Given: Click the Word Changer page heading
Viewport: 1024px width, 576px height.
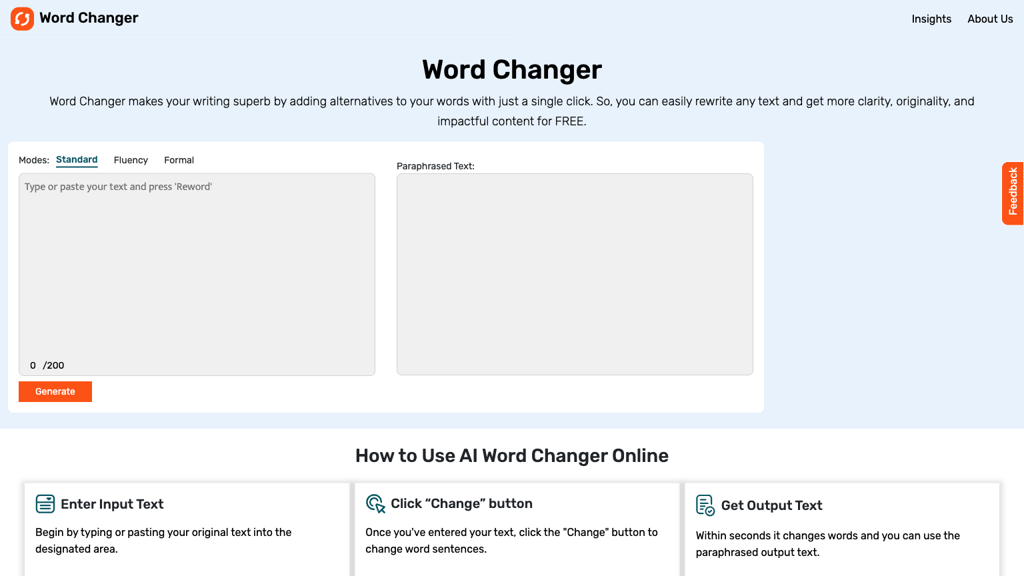Looking at the screenshot, I should [x=511, y=70].
